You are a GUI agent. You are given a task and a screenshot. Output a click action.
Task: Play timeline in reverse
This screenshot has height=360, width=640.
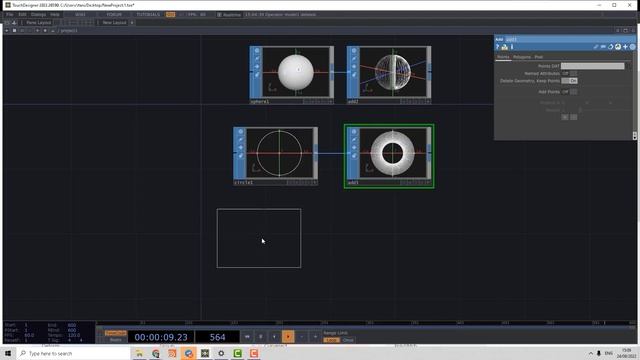pos(274,337)
